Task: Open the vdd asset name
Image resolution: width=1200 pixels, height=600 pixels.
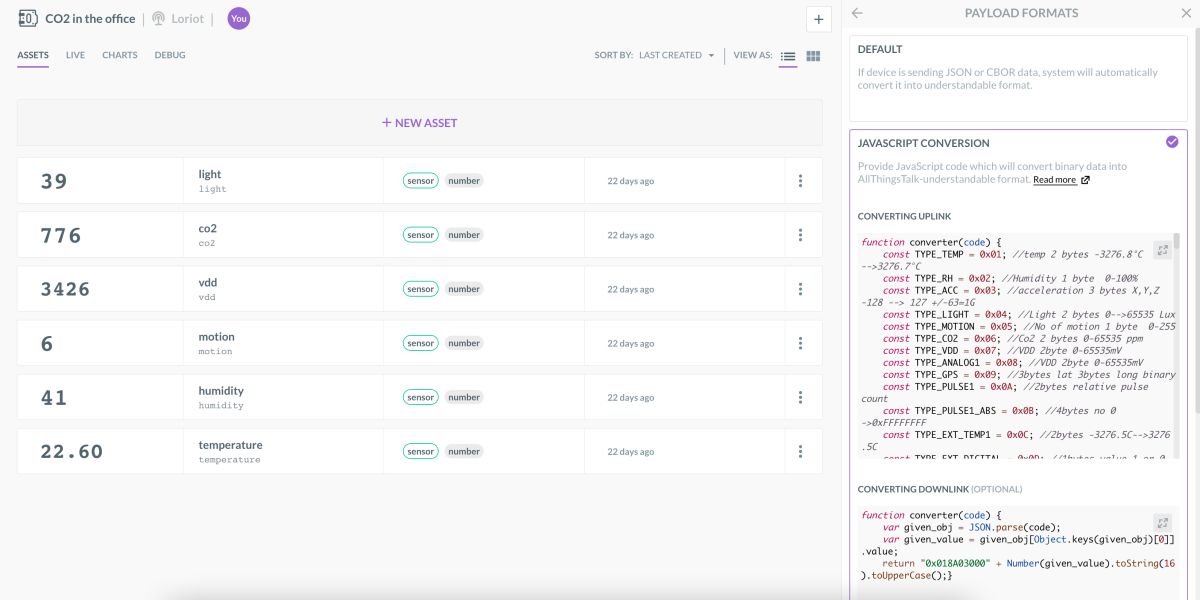Action: tap(207, 282)
